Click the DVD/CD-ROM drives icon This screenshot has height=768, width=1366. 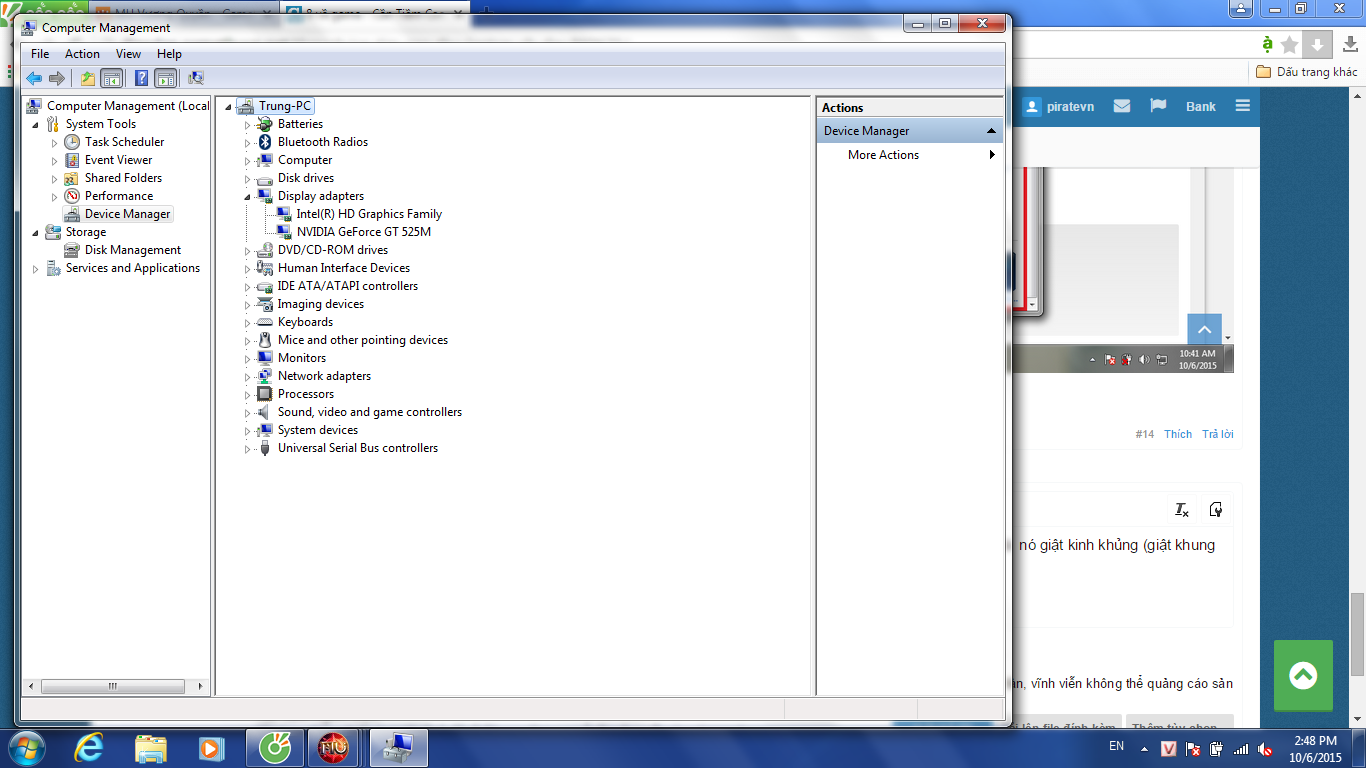point(265,250)
